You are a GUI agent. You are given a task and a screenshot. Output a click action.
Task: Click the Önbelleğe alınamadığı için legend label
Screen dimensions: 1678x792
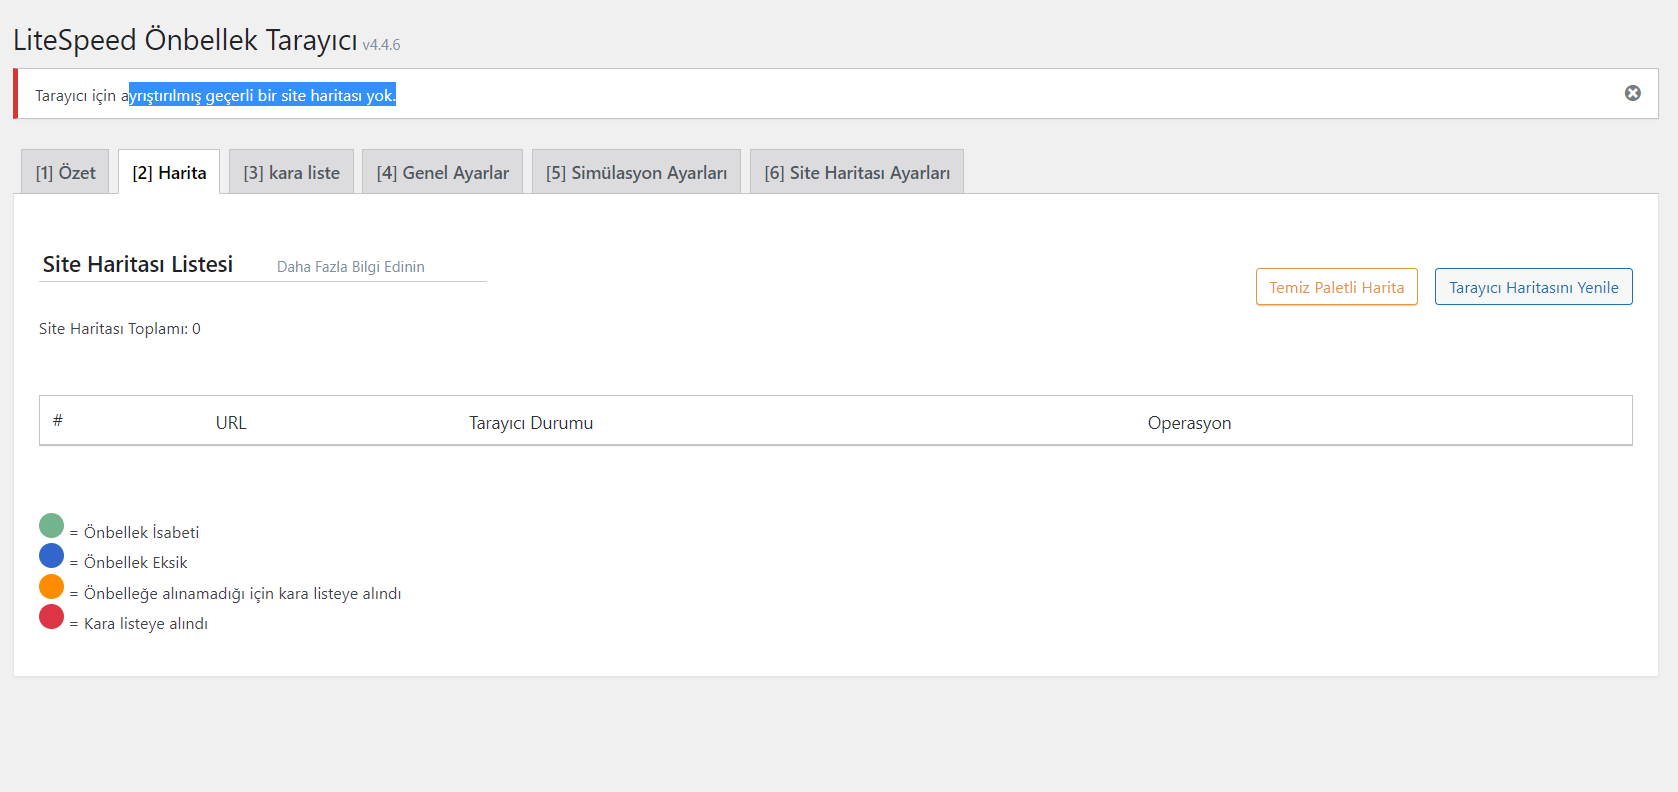click(x=242, y=593)
